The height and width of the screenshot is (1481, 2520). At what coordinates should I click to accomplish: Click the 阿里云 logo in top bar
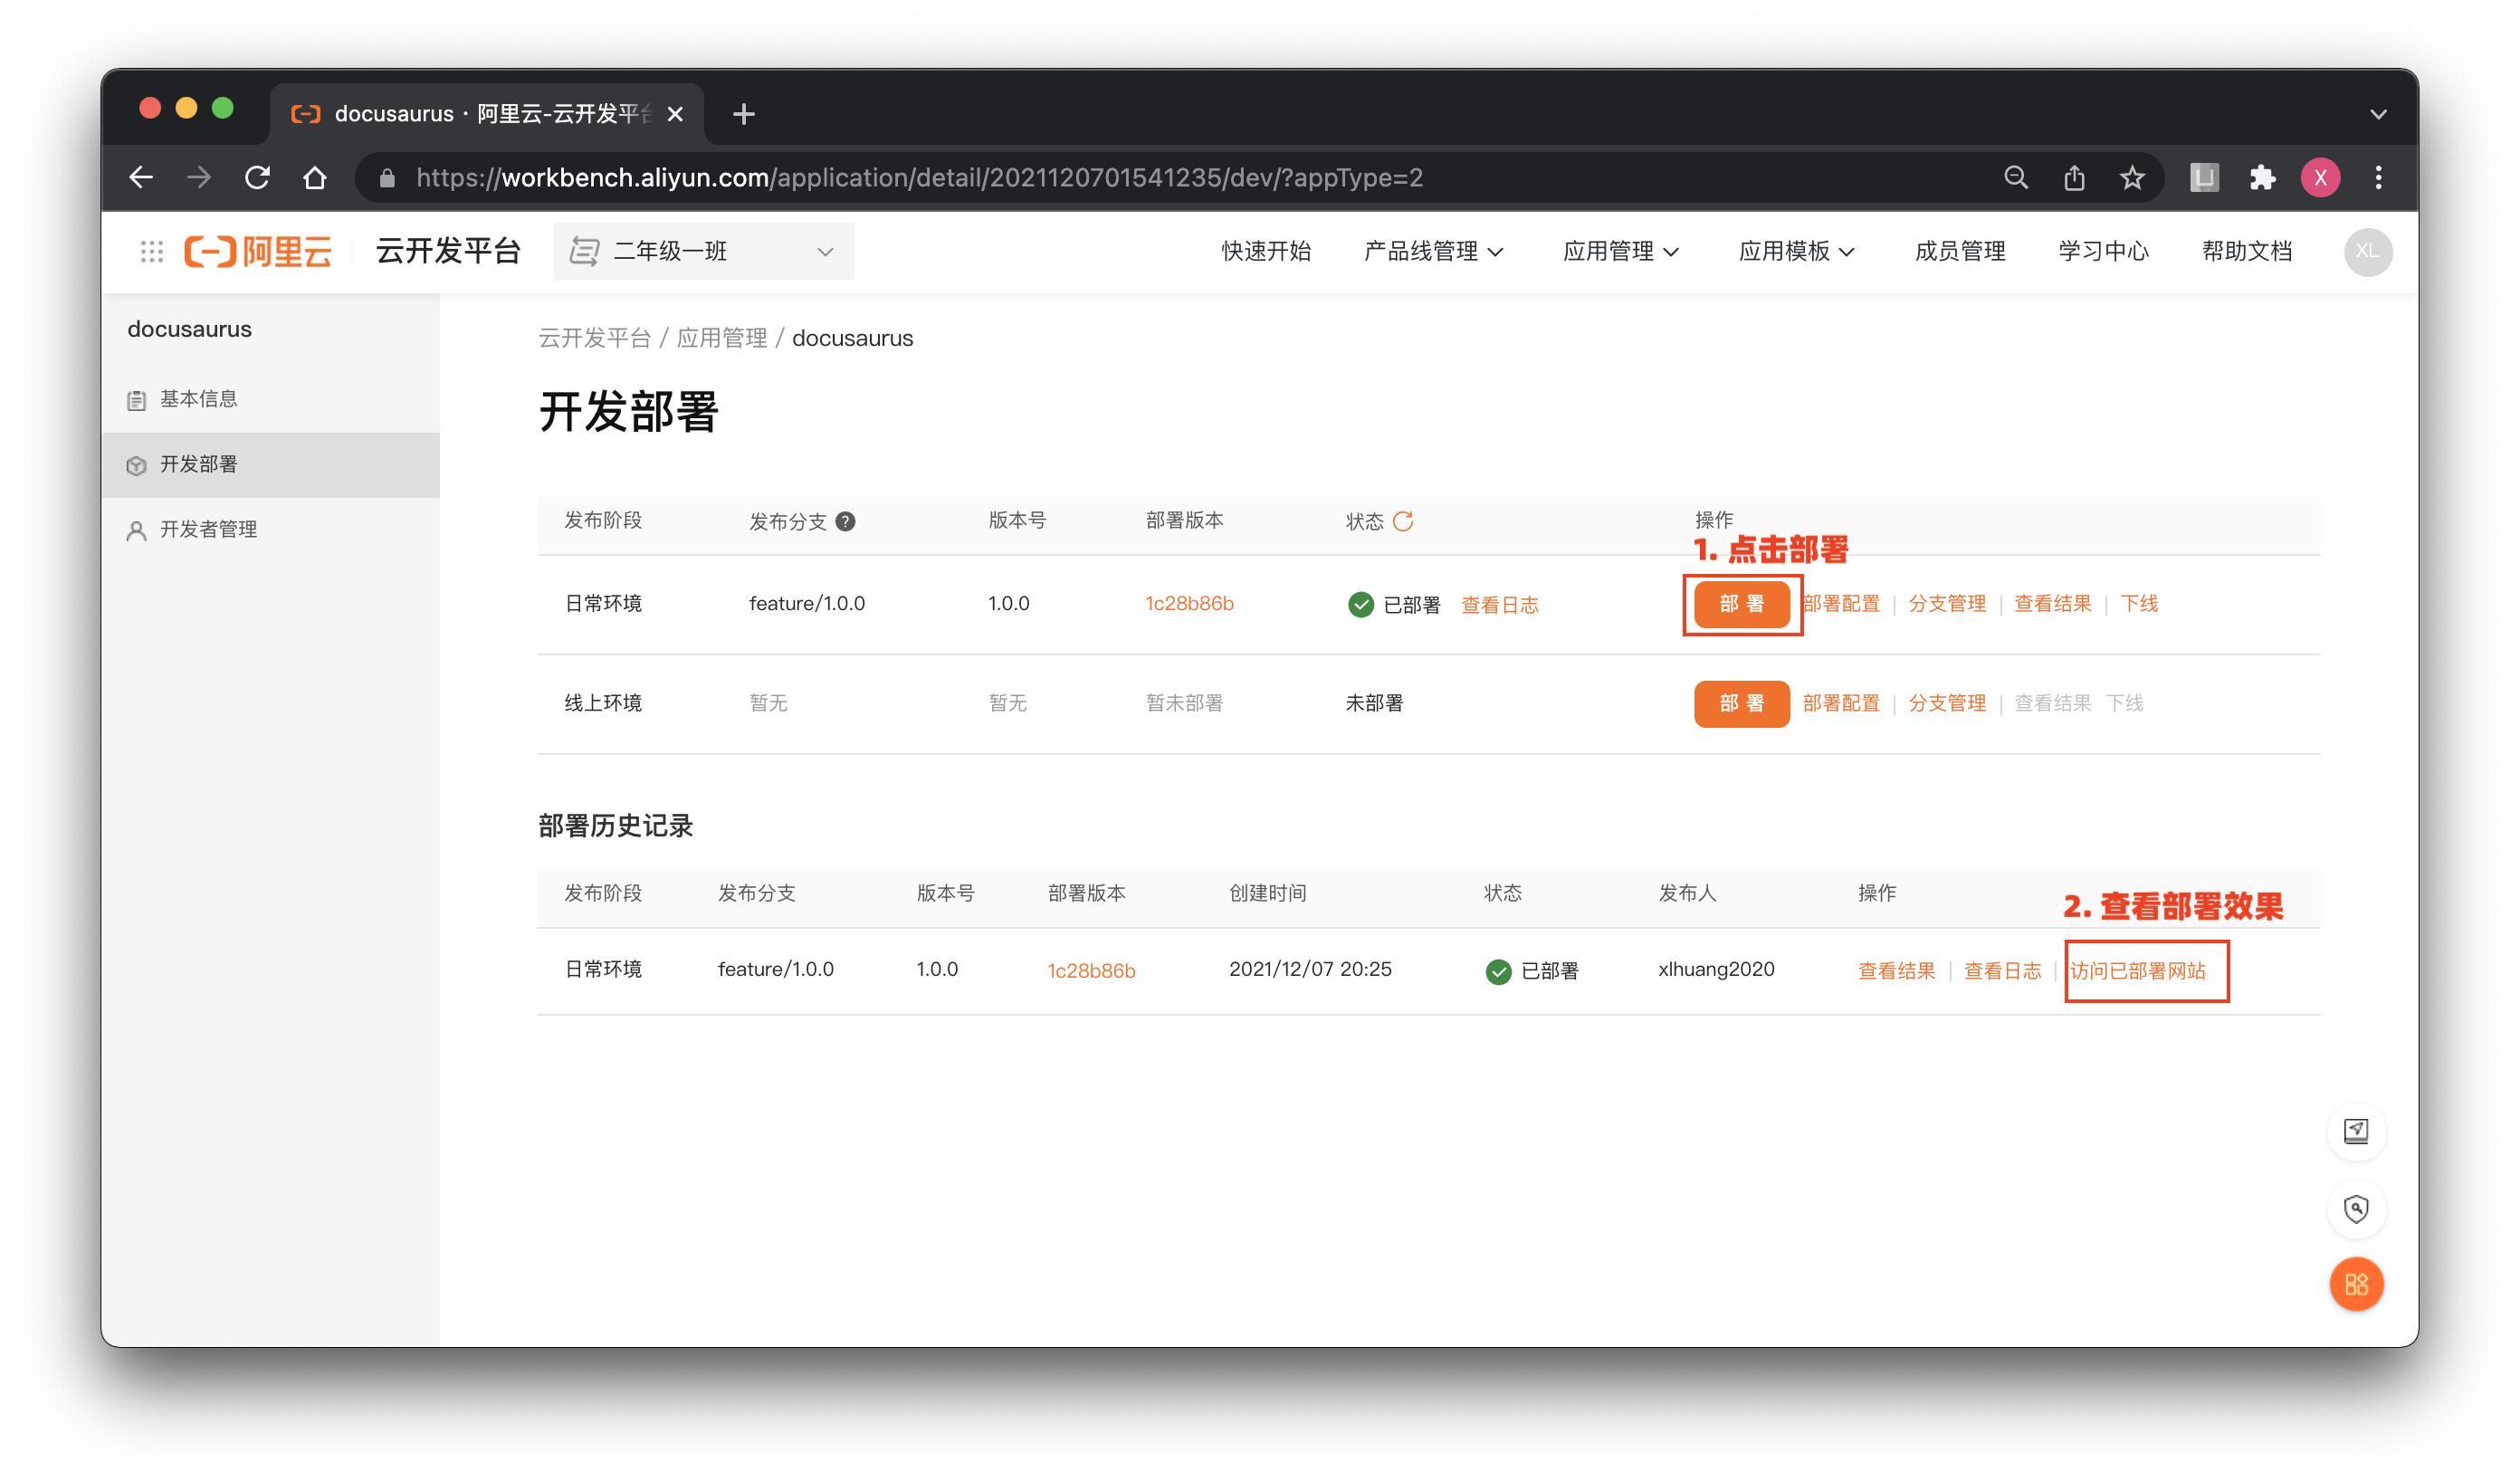coord(258,251)
